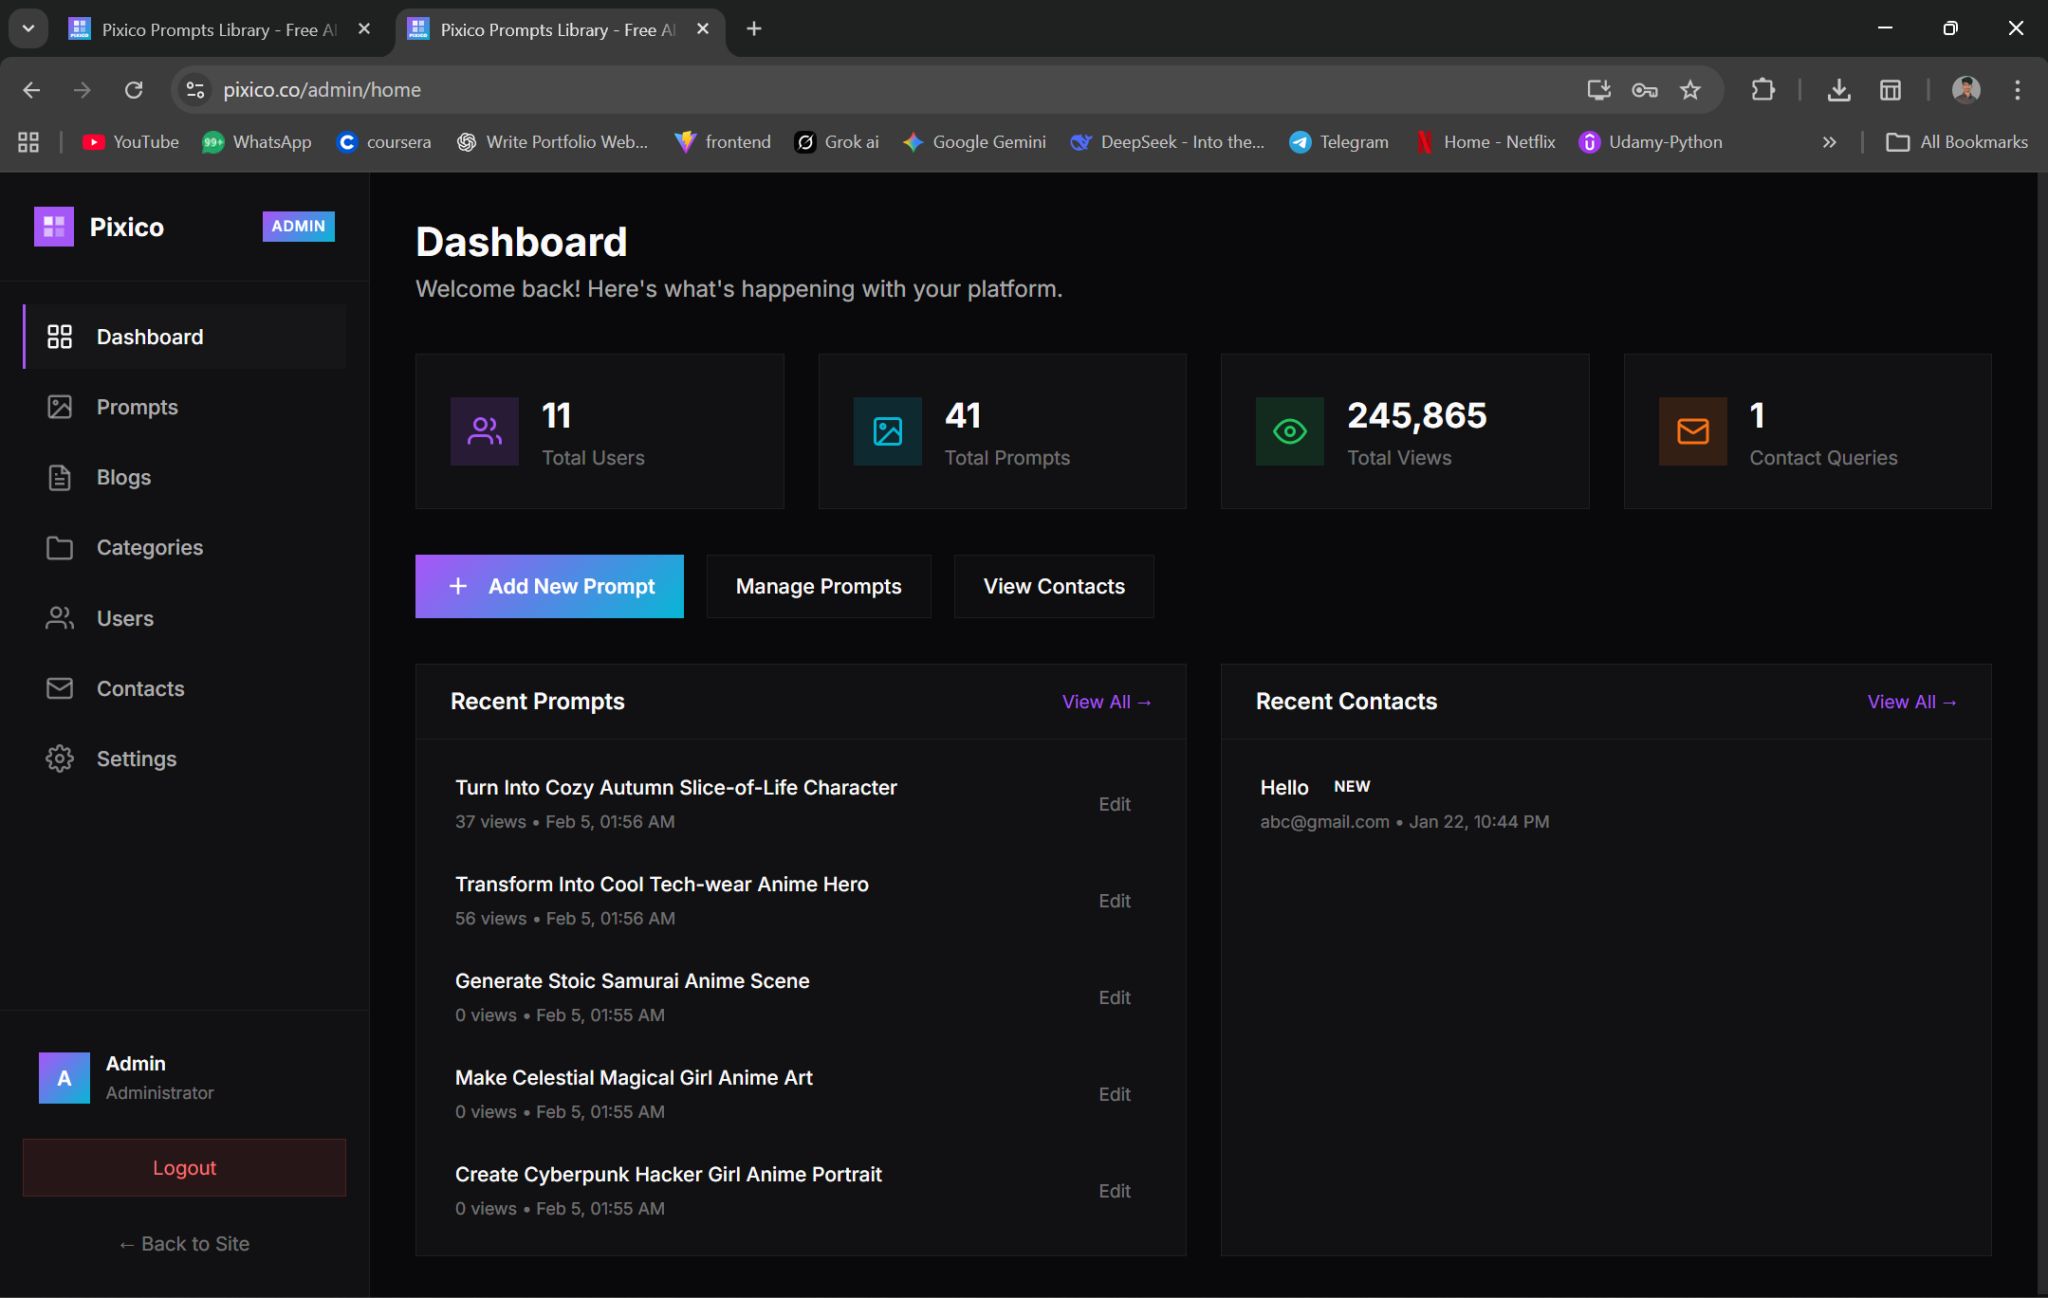Open the Users sidebar page
The height and width of the screenshot is (1298, 2048).
(x=124, y=618)
